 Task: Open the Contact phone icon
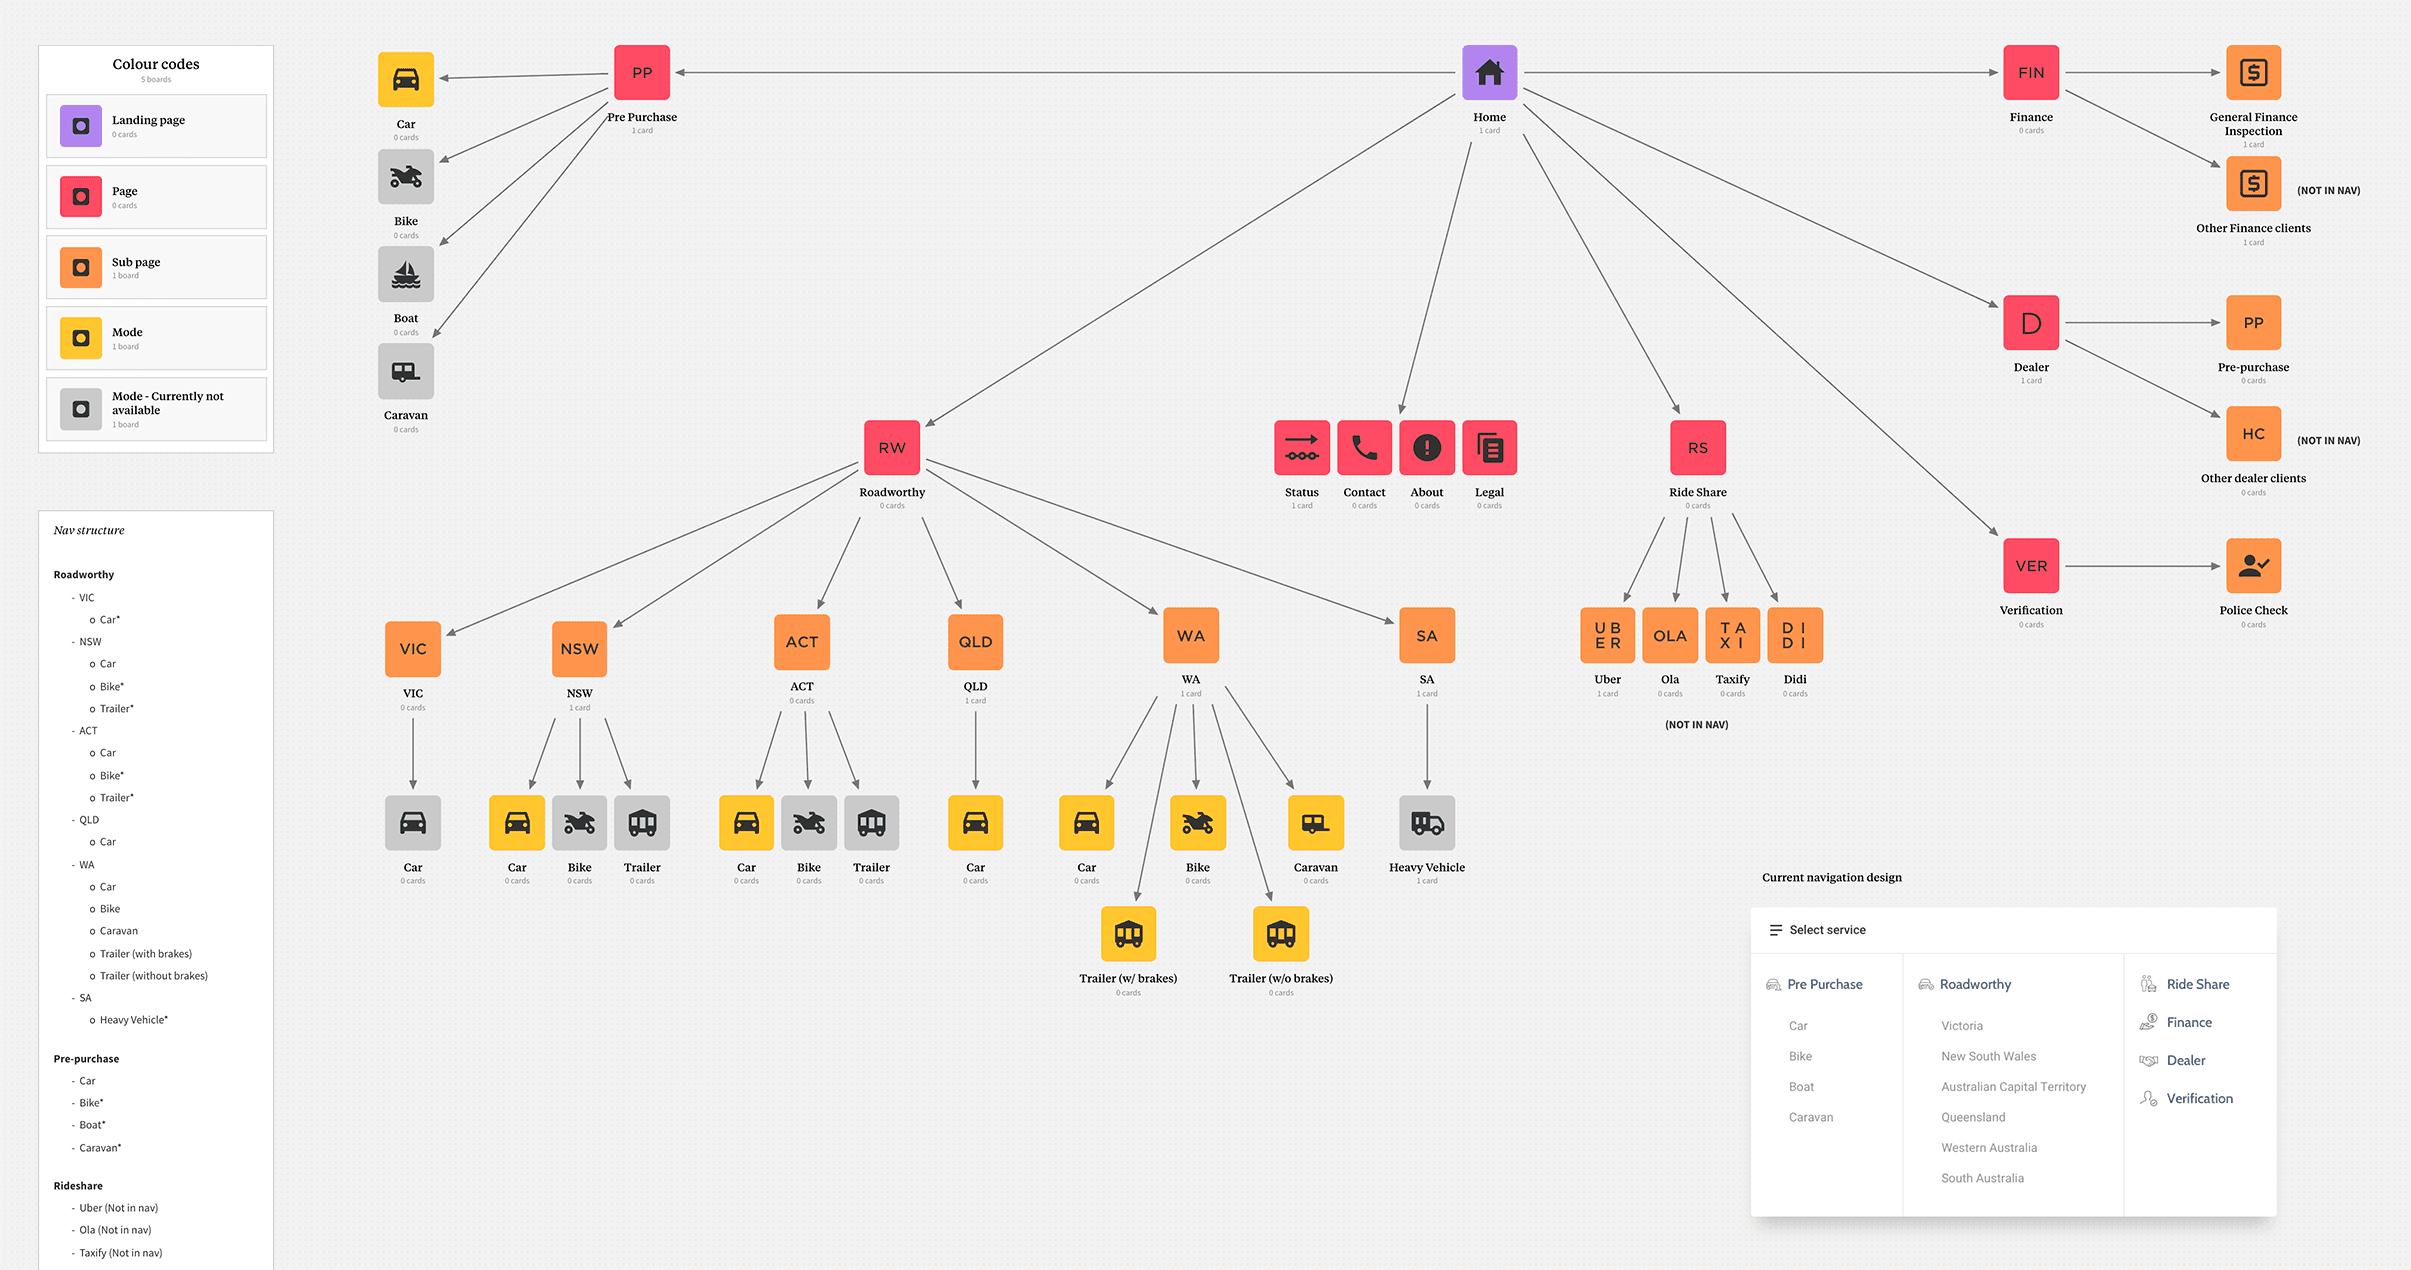click(x=1364, y=447)
